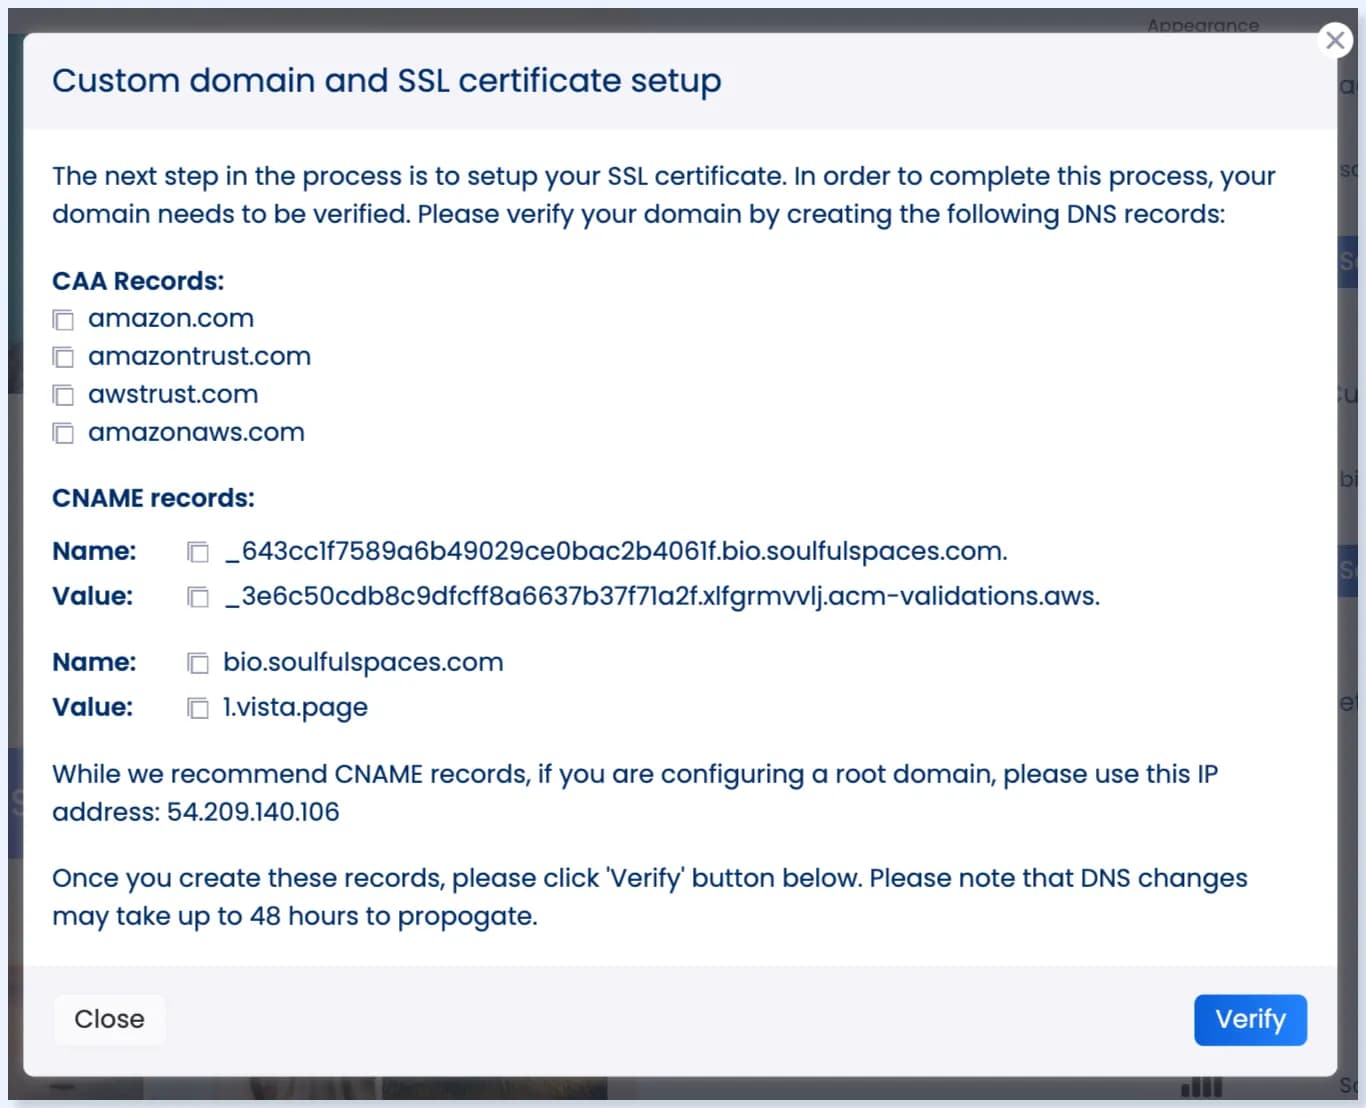Copy the acm-validations.aws CNAME value
The image size is (1366, 1108).
point(197,597)
